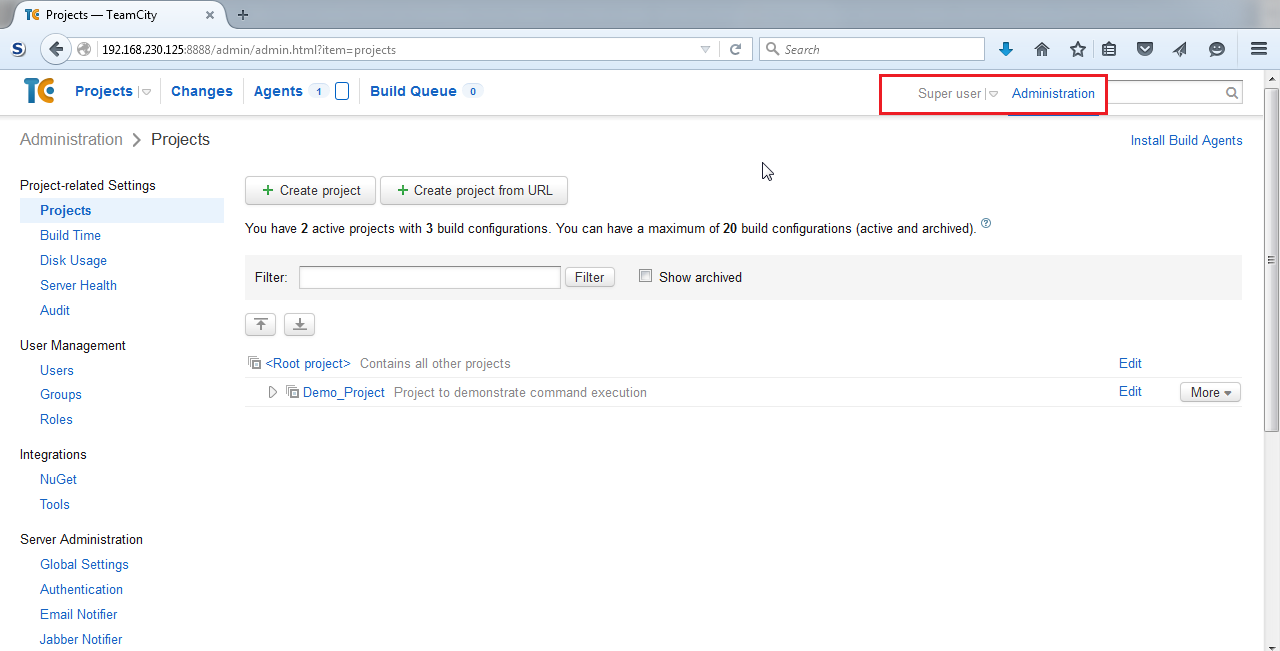The image size is (1280, 651).
Task: Go to browser home page icon
Action: [x=1042, y=49]
